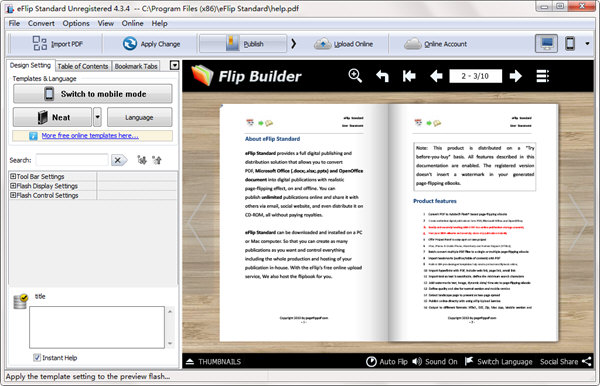This screenshot has width=600, height=386.
Task: Switch to the Design Setting tab
Action: coord(30,65)
